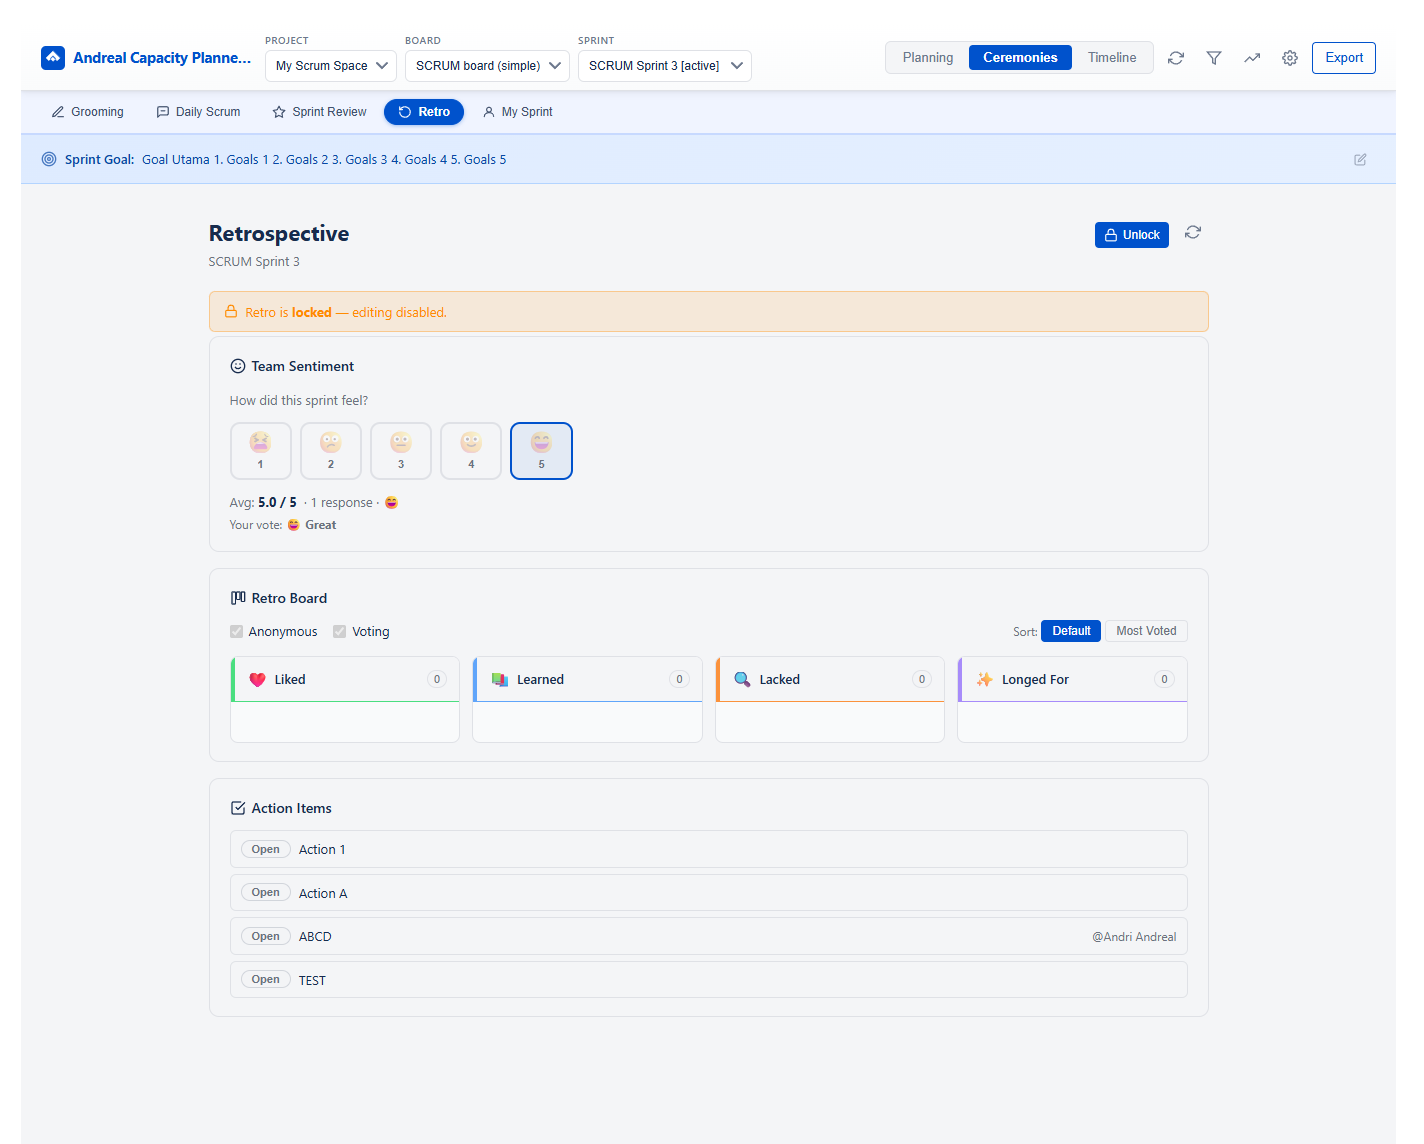This screenshot has width=1424, height=1144.
Task: Select sentiment rating 1 emoji face
Action: pos(261,451)
